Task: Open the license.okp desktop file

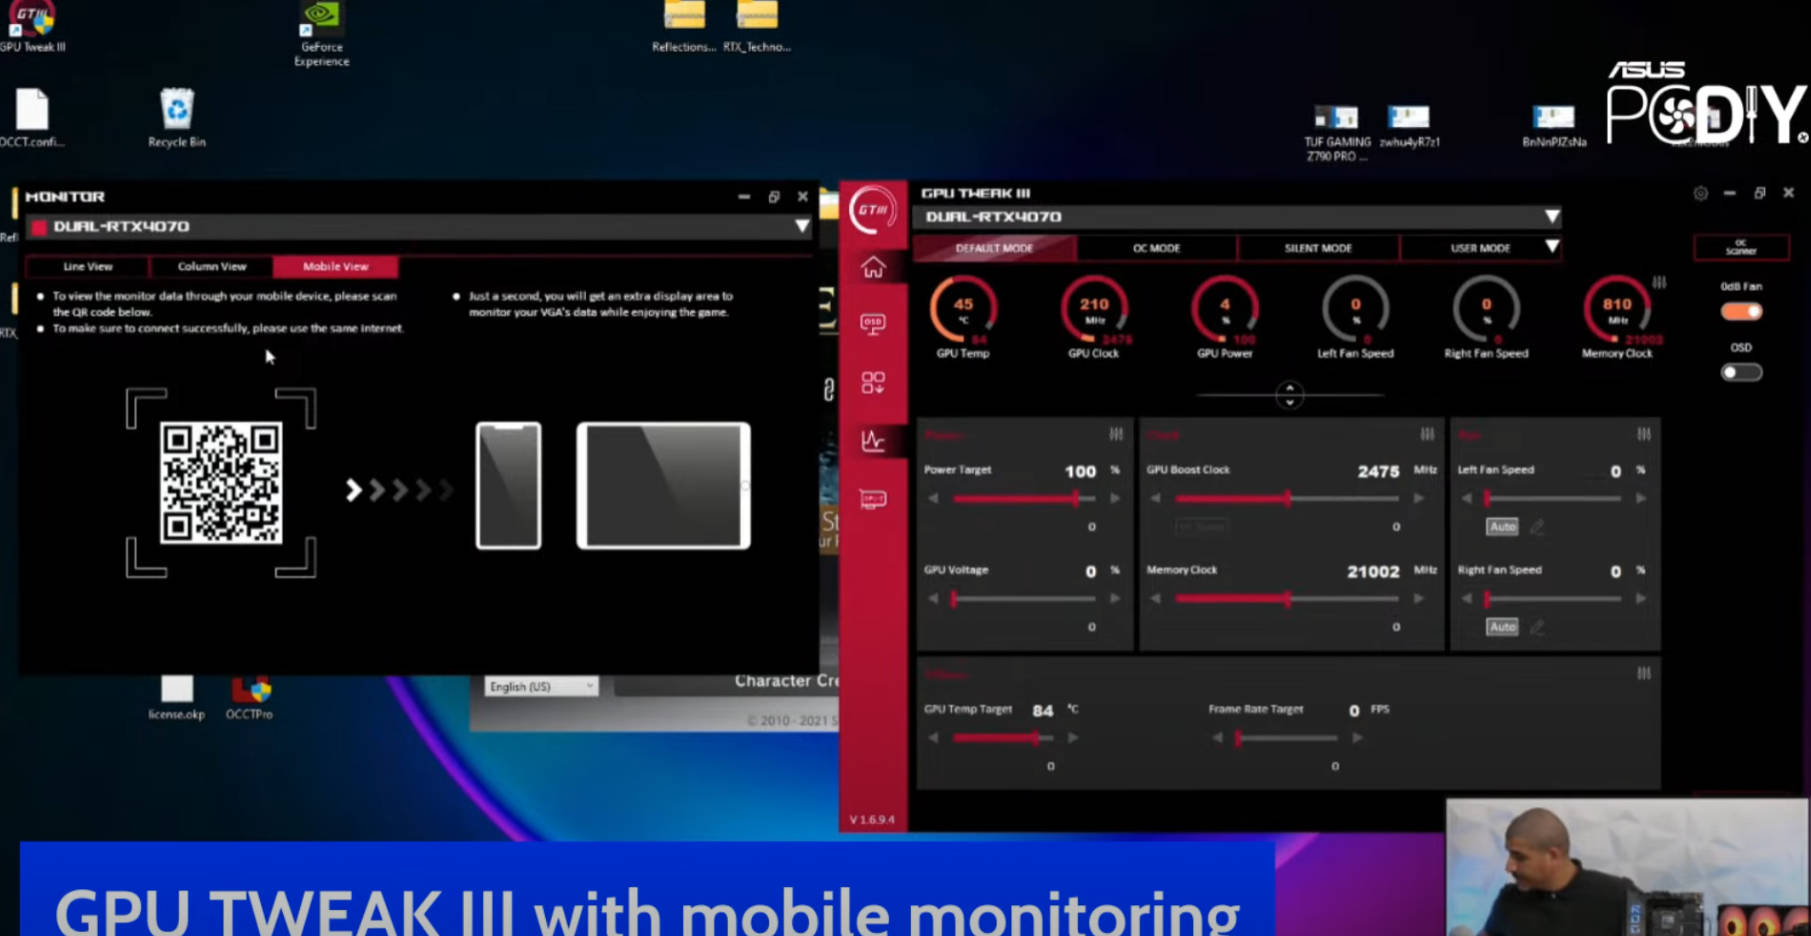Action: 176,697
